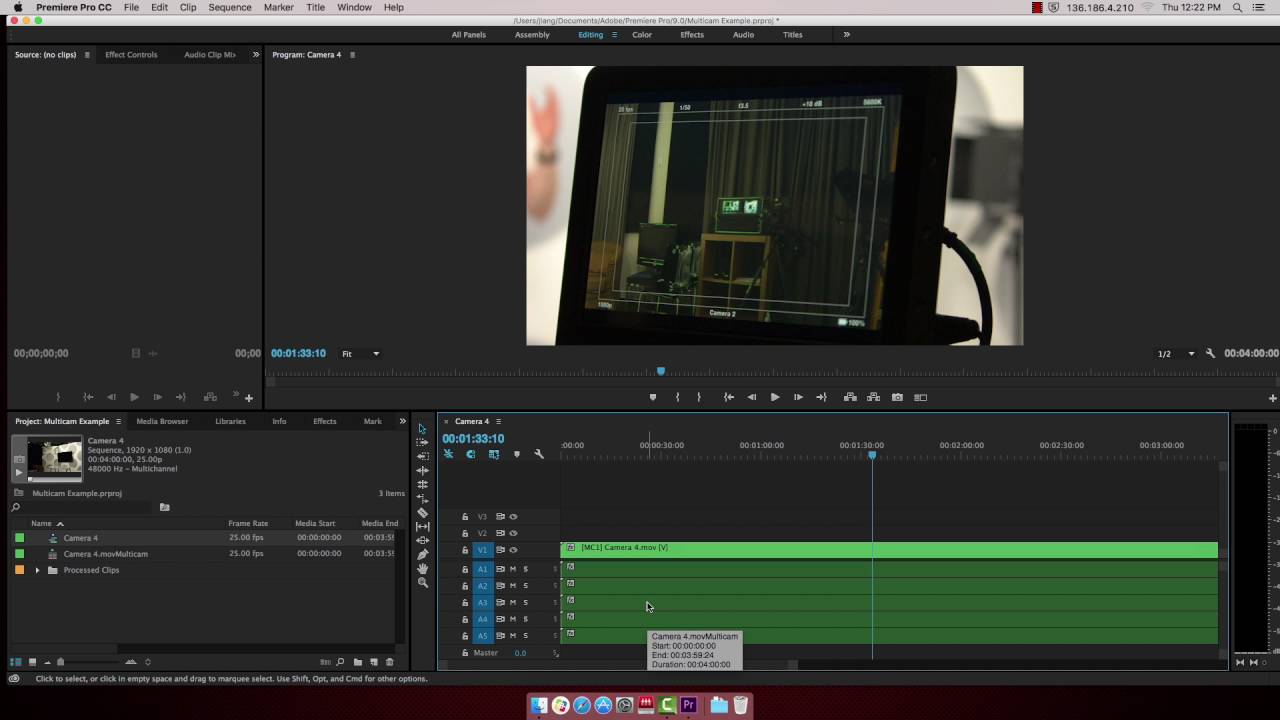Switch to Effect Controls tab
1280x720 pixels.
(x=131, y=55)
